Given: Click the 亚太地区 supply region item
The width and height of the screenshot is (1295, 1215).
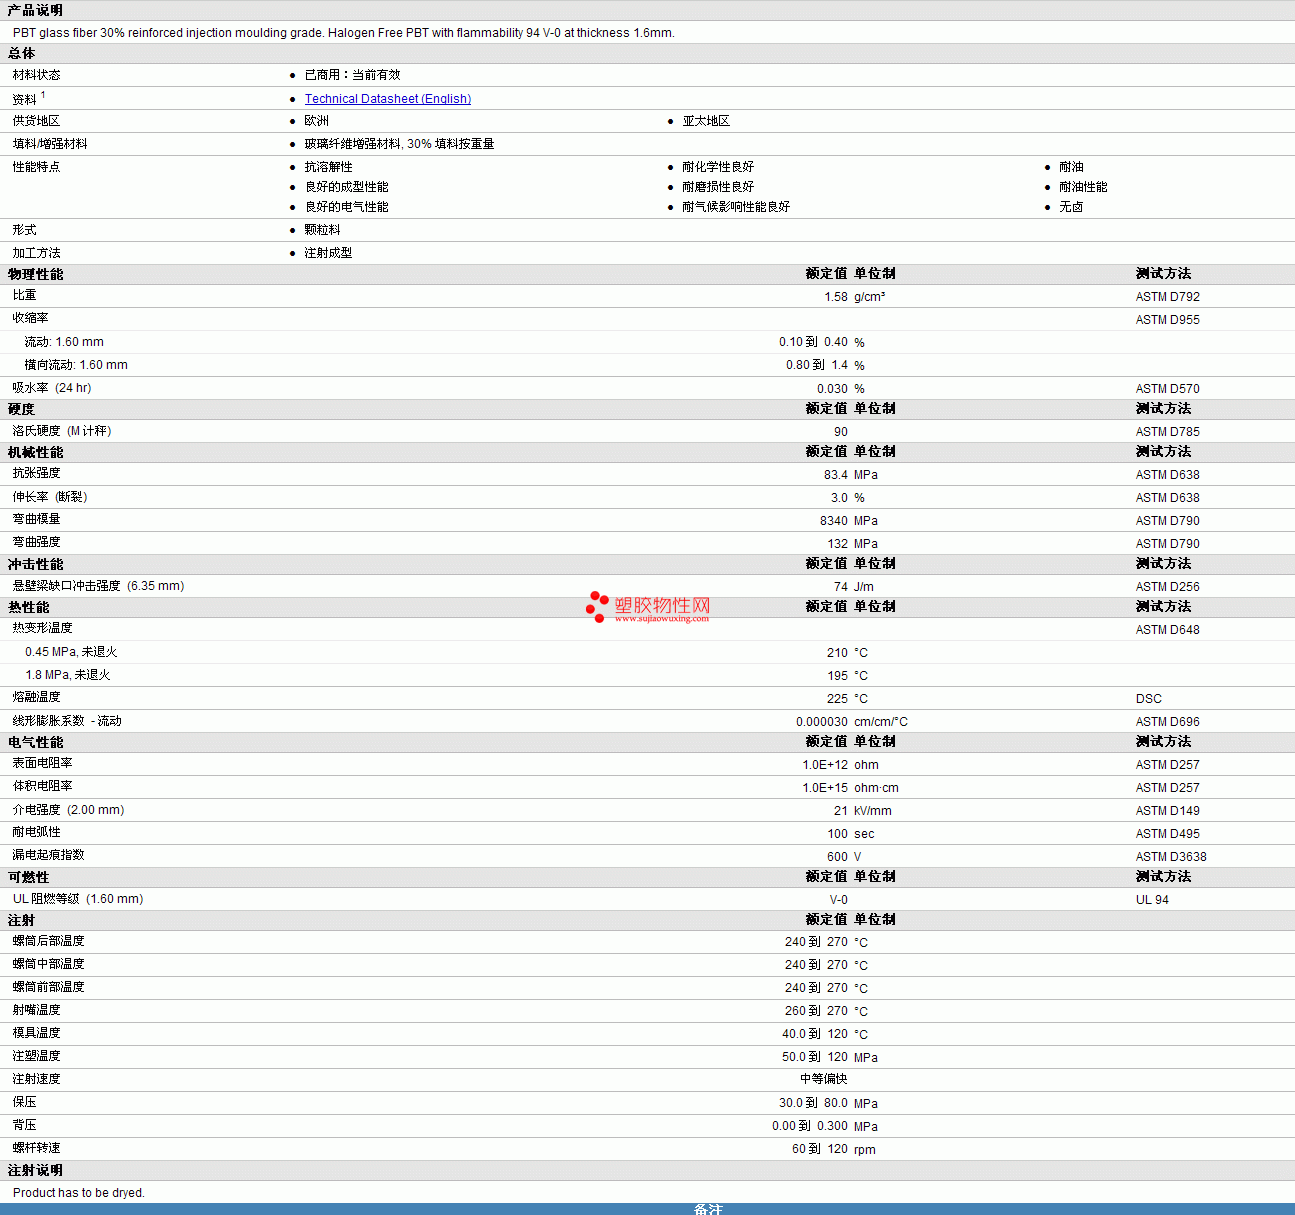Looking at the screenshot, I should pos(706,121).
